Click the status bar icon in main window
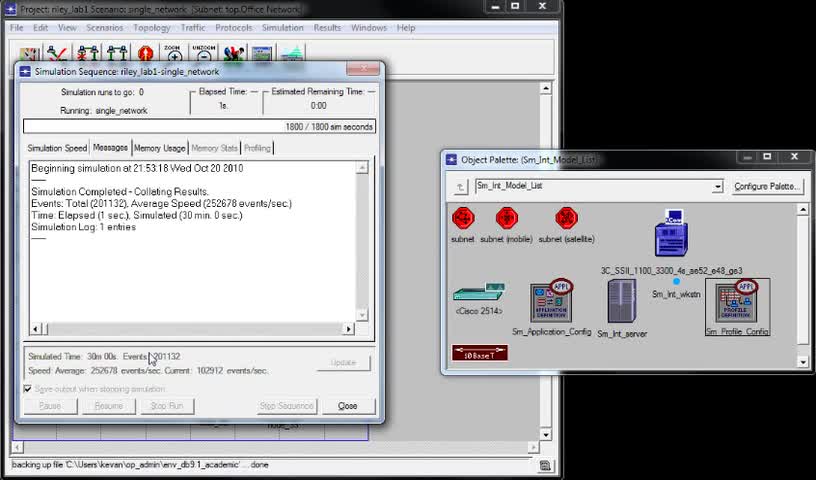 tap(545, 465)
